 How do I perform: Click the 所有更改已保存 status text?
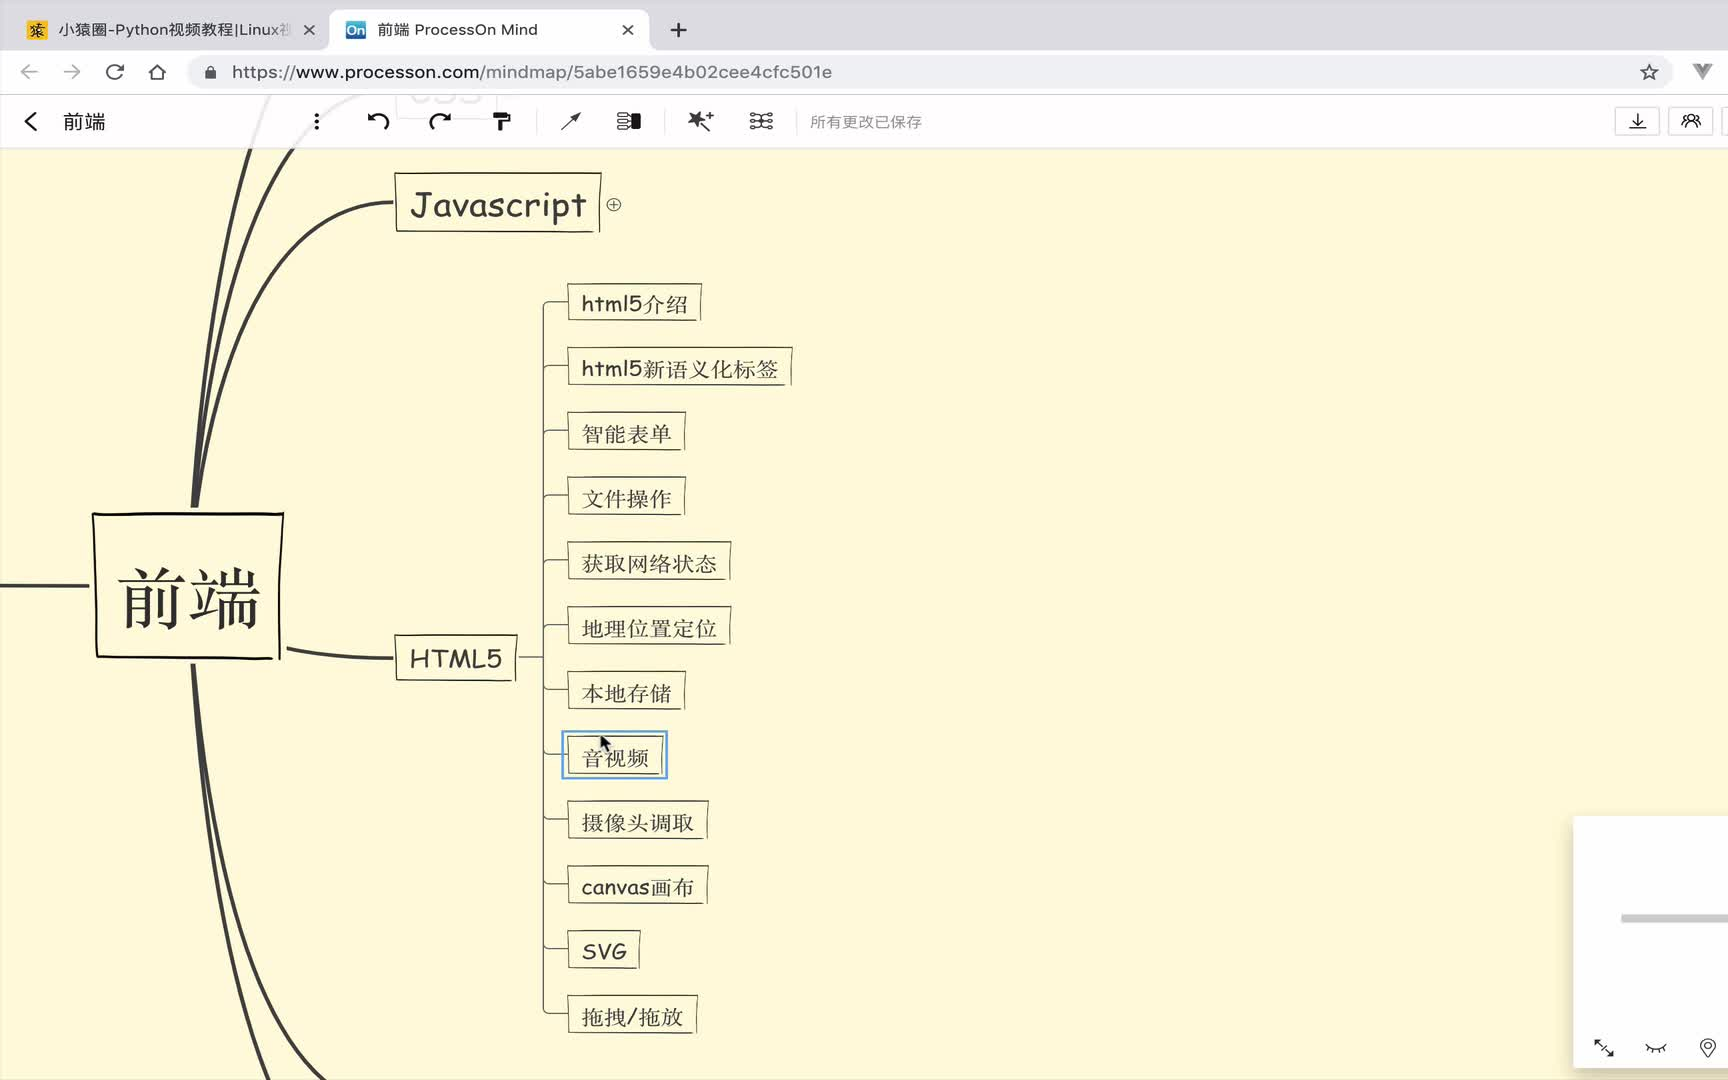866,122
